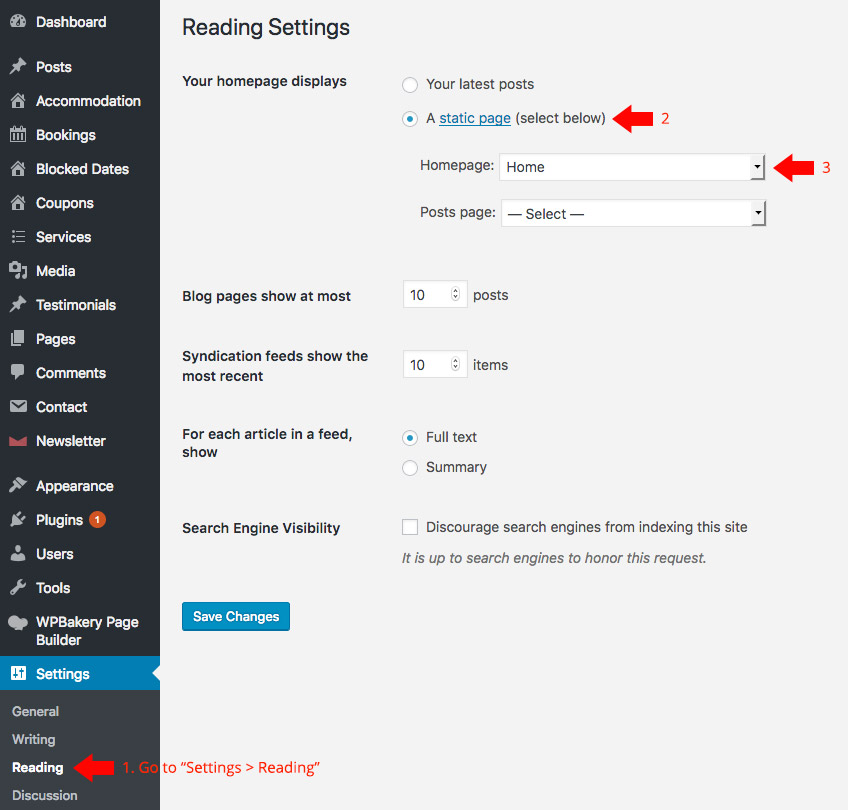
Task: Click the Plugins plug icon
Action: point(18,520)
